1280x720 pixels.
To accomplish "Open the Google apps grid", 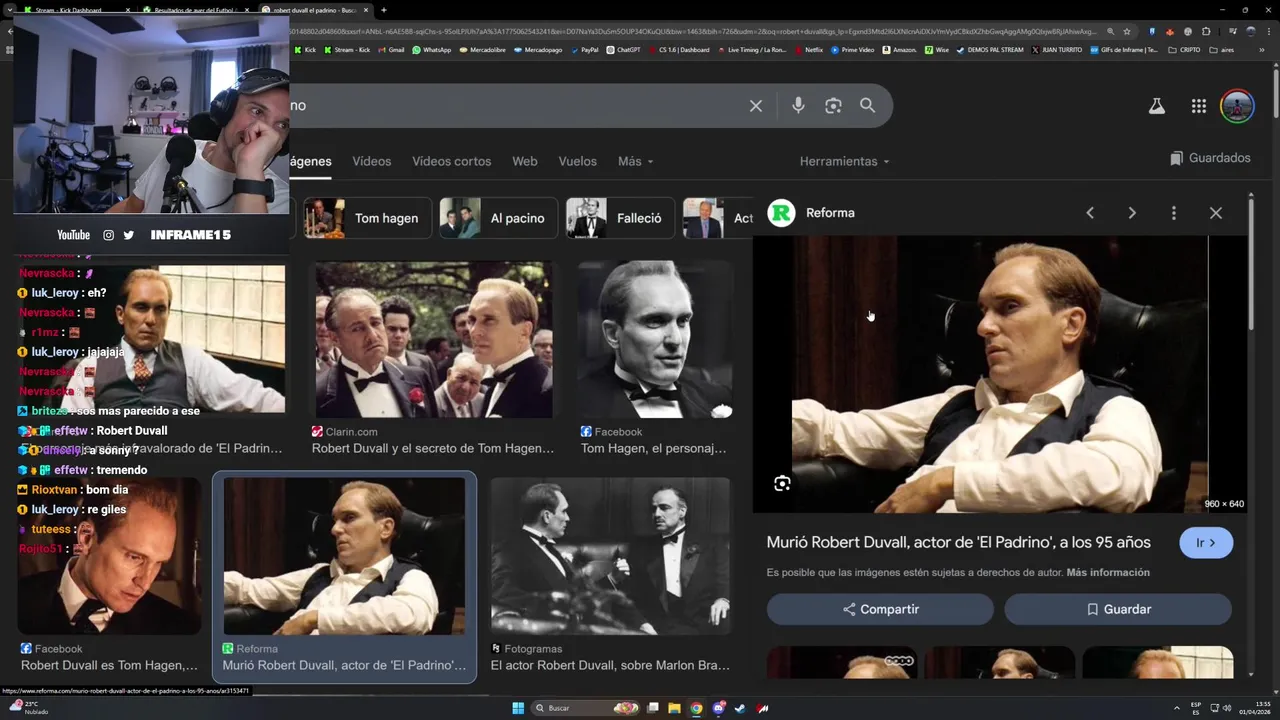I will tap(1199, 106).
